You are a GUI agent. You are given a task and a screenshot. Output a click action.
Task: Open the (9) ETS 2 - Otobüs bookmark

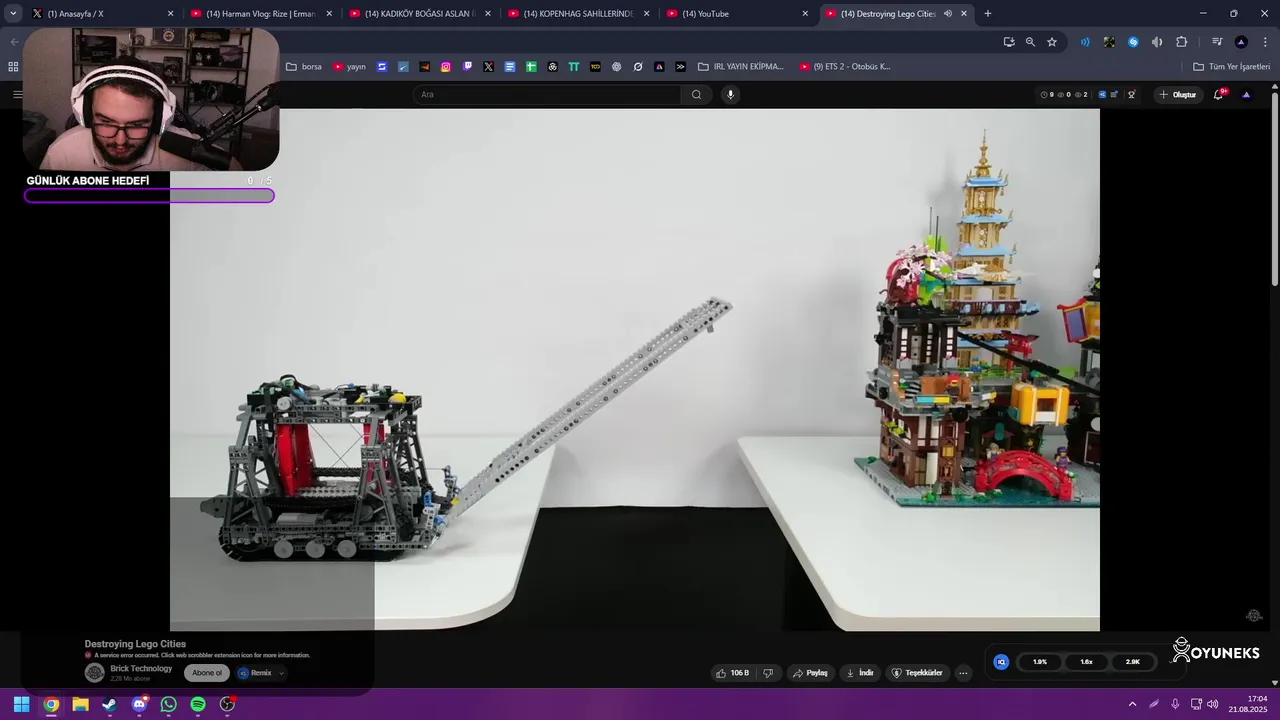tap(845, 67)
